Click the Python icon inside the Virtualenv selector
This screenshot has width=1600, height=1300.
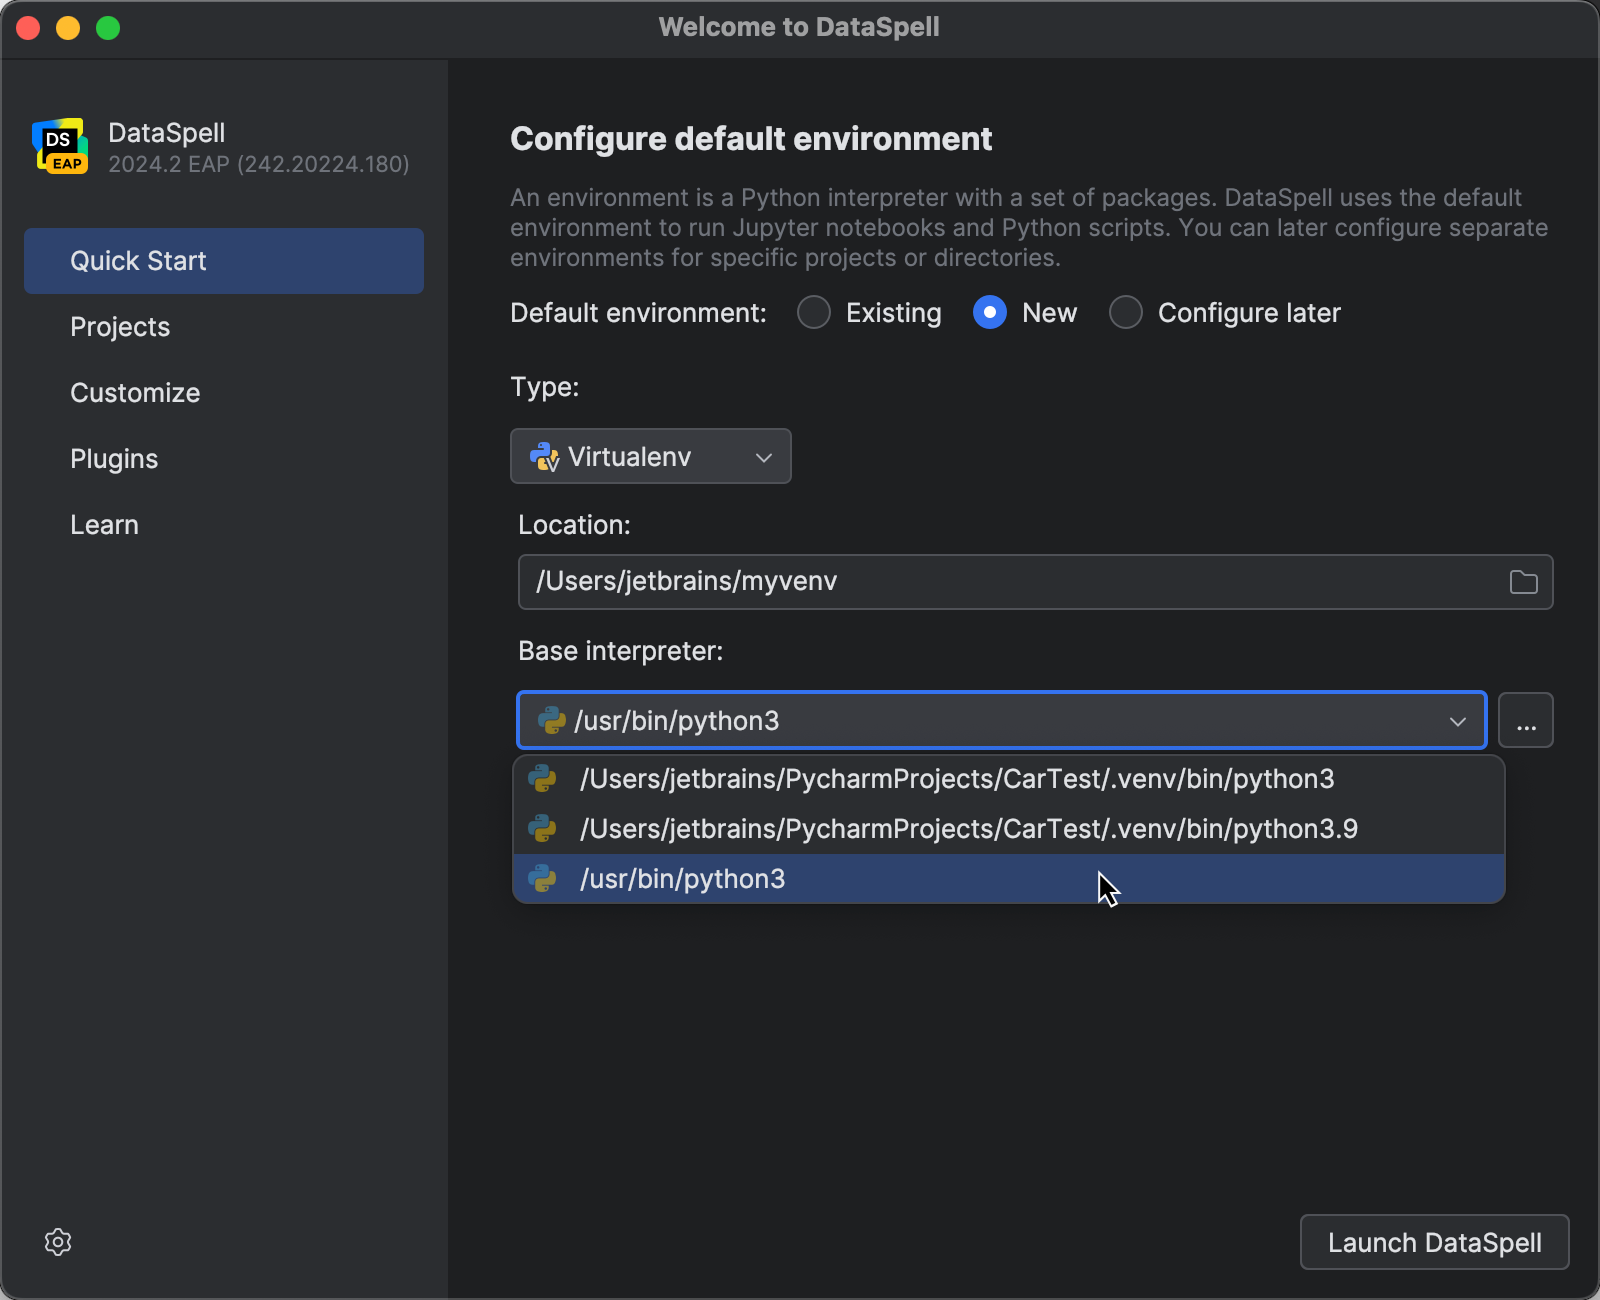pos(545,456)
